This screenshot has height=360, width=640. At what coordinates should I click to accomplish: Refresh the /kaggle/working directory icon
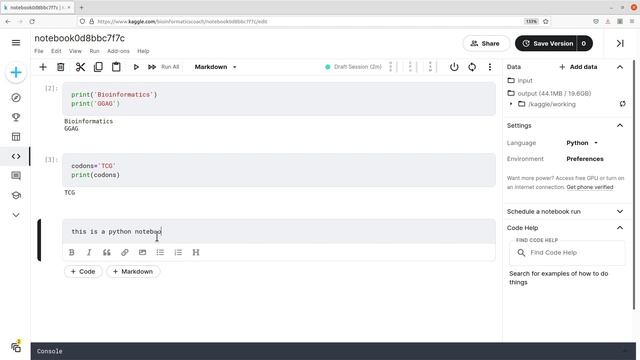point(622,104)
